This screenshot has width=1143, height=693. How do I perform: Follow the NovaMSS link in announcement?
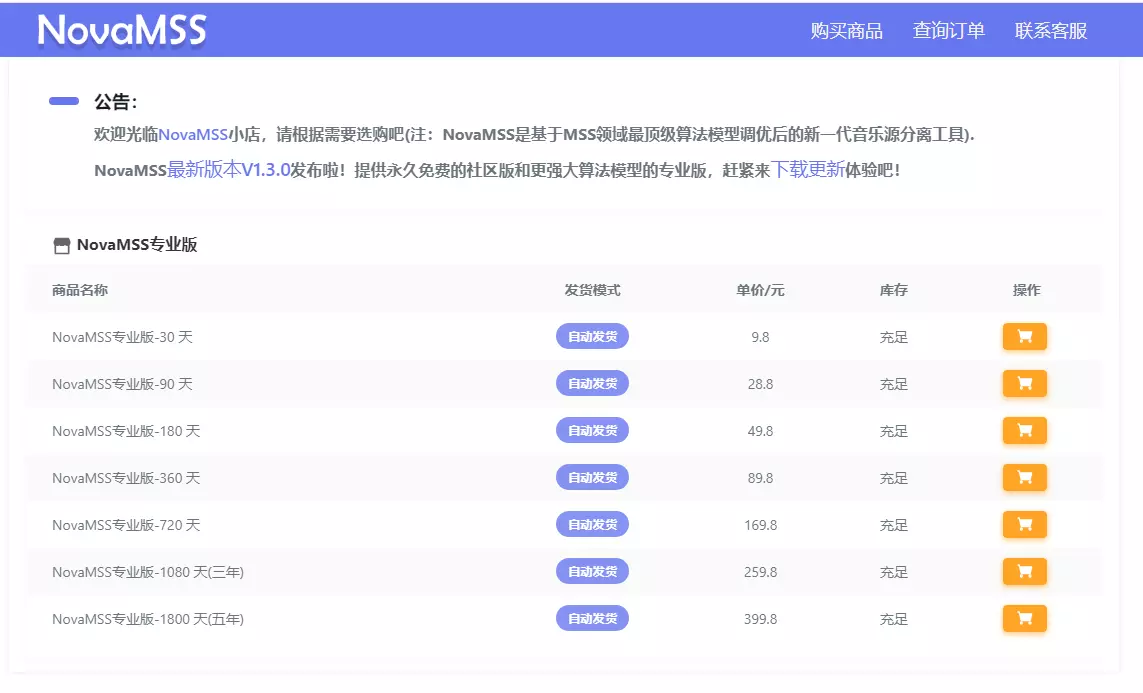(x=193, y=135)
